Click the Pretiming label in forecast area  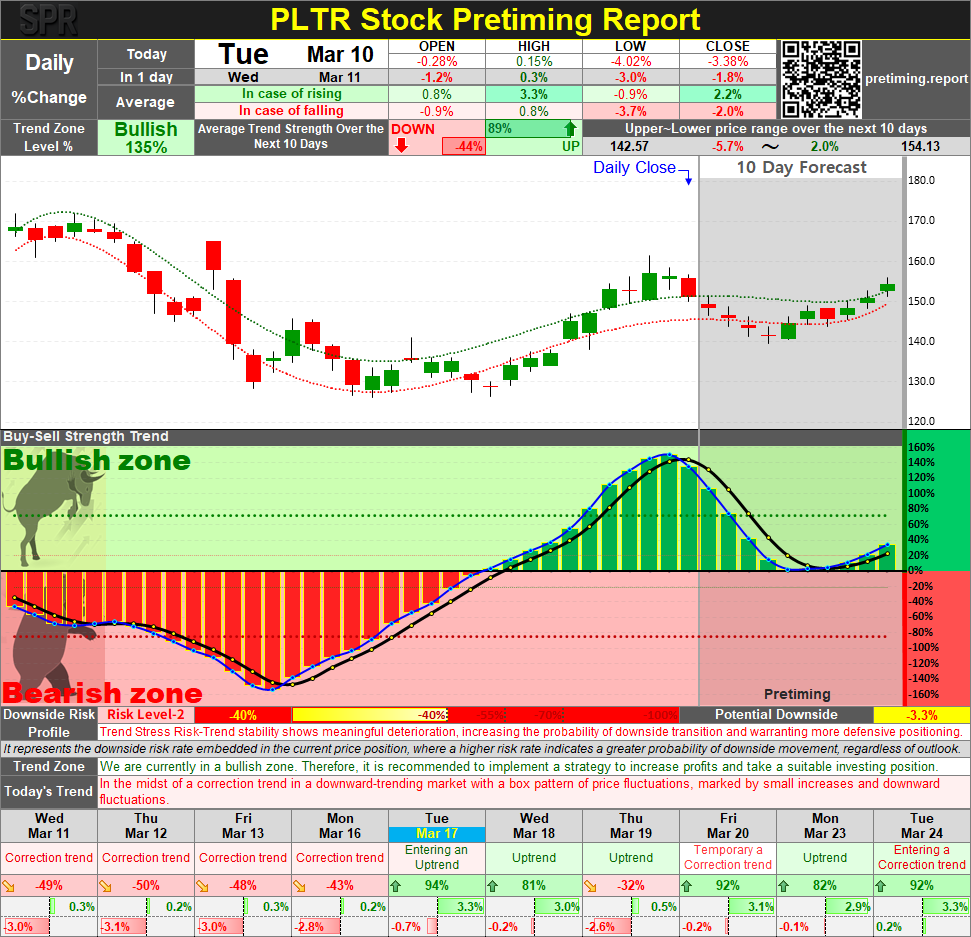point(797,694)
